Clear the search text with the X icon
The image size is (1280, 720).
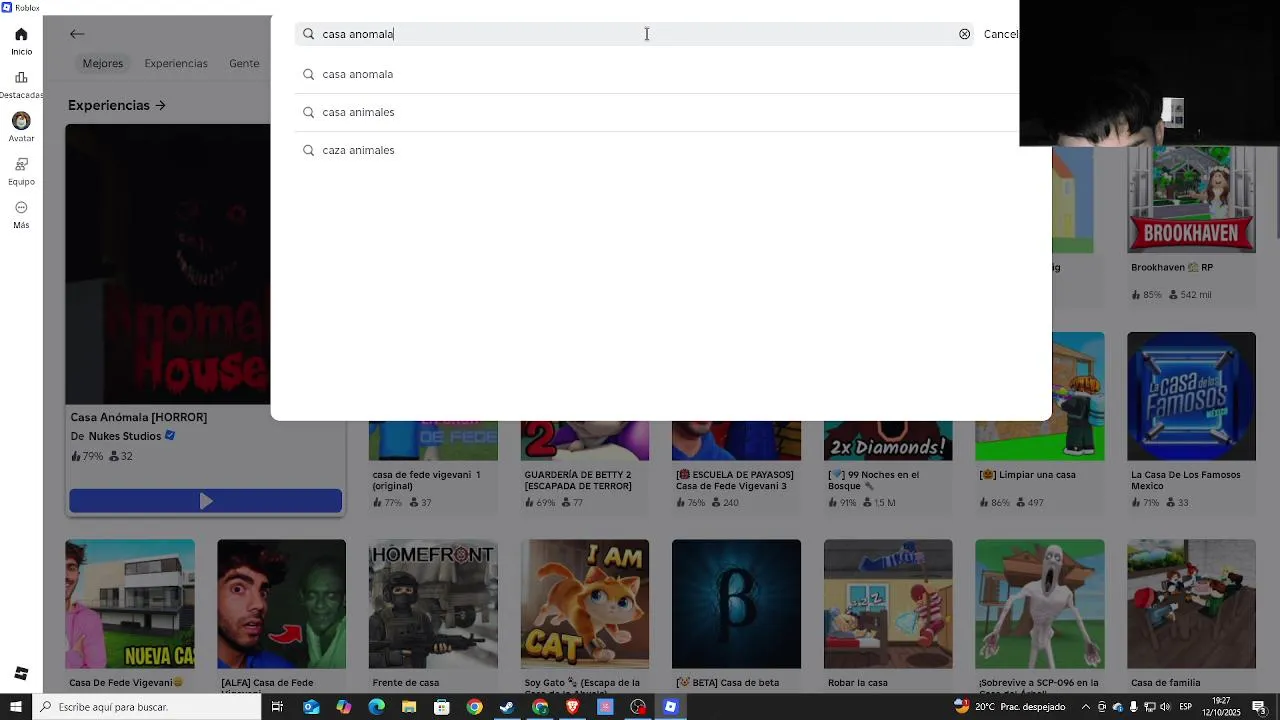pyautogui.click(x=964, y=34)
